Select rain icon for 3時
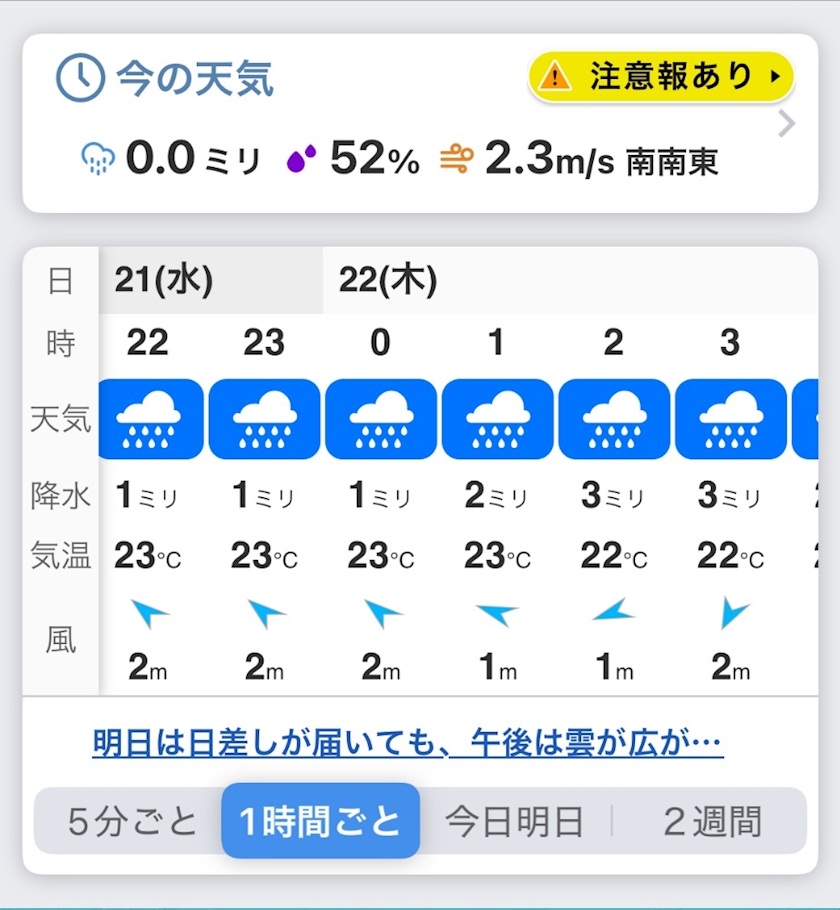The height and width of the screenshot is (910, 840). tap(730, 419)
